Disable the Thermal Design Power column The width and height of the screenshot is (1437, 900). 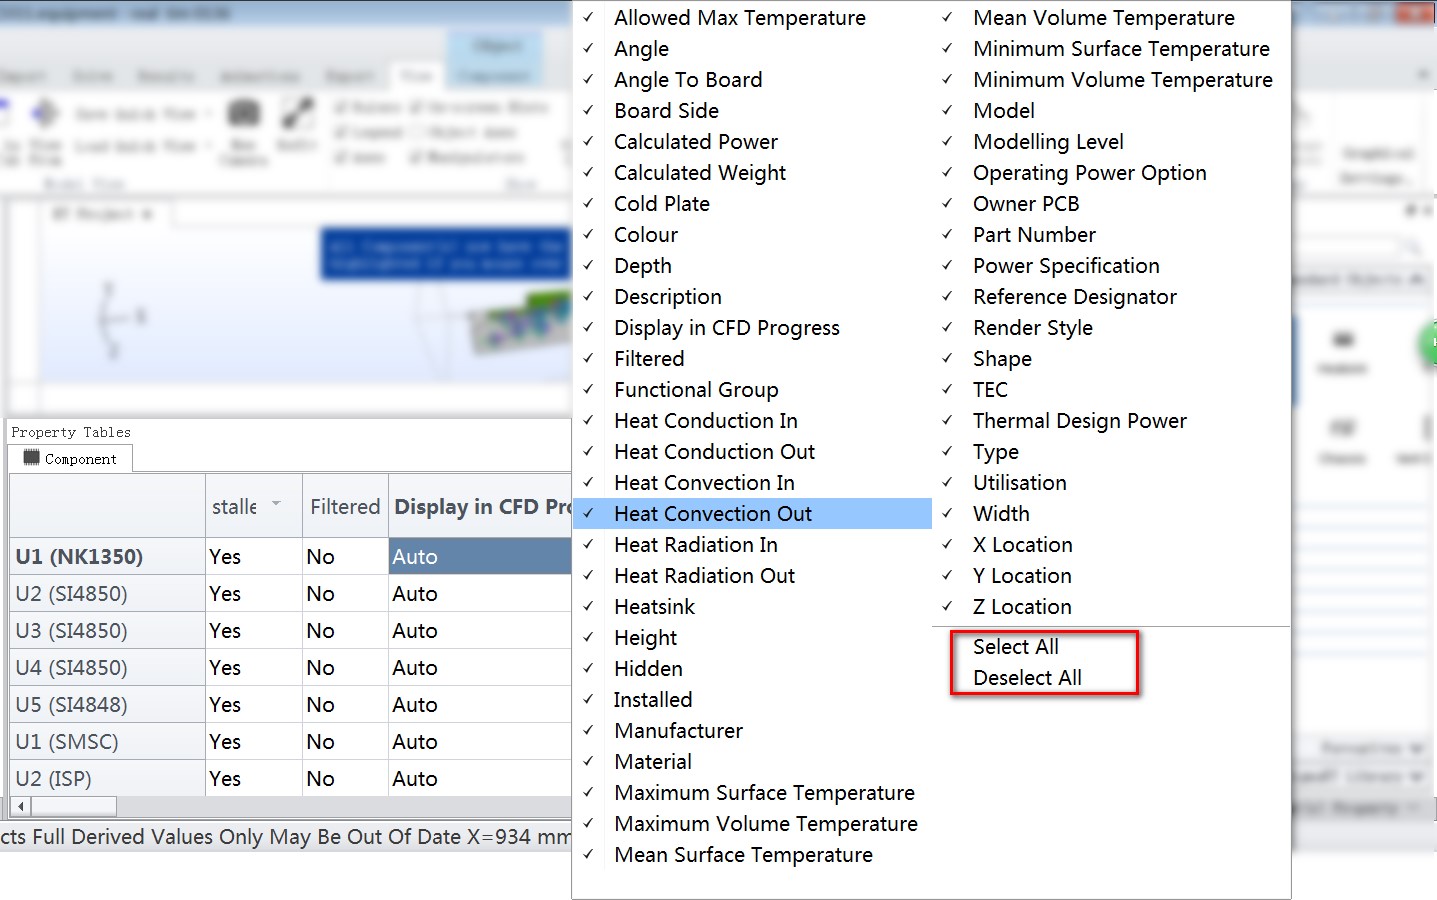pos(1079,421)
